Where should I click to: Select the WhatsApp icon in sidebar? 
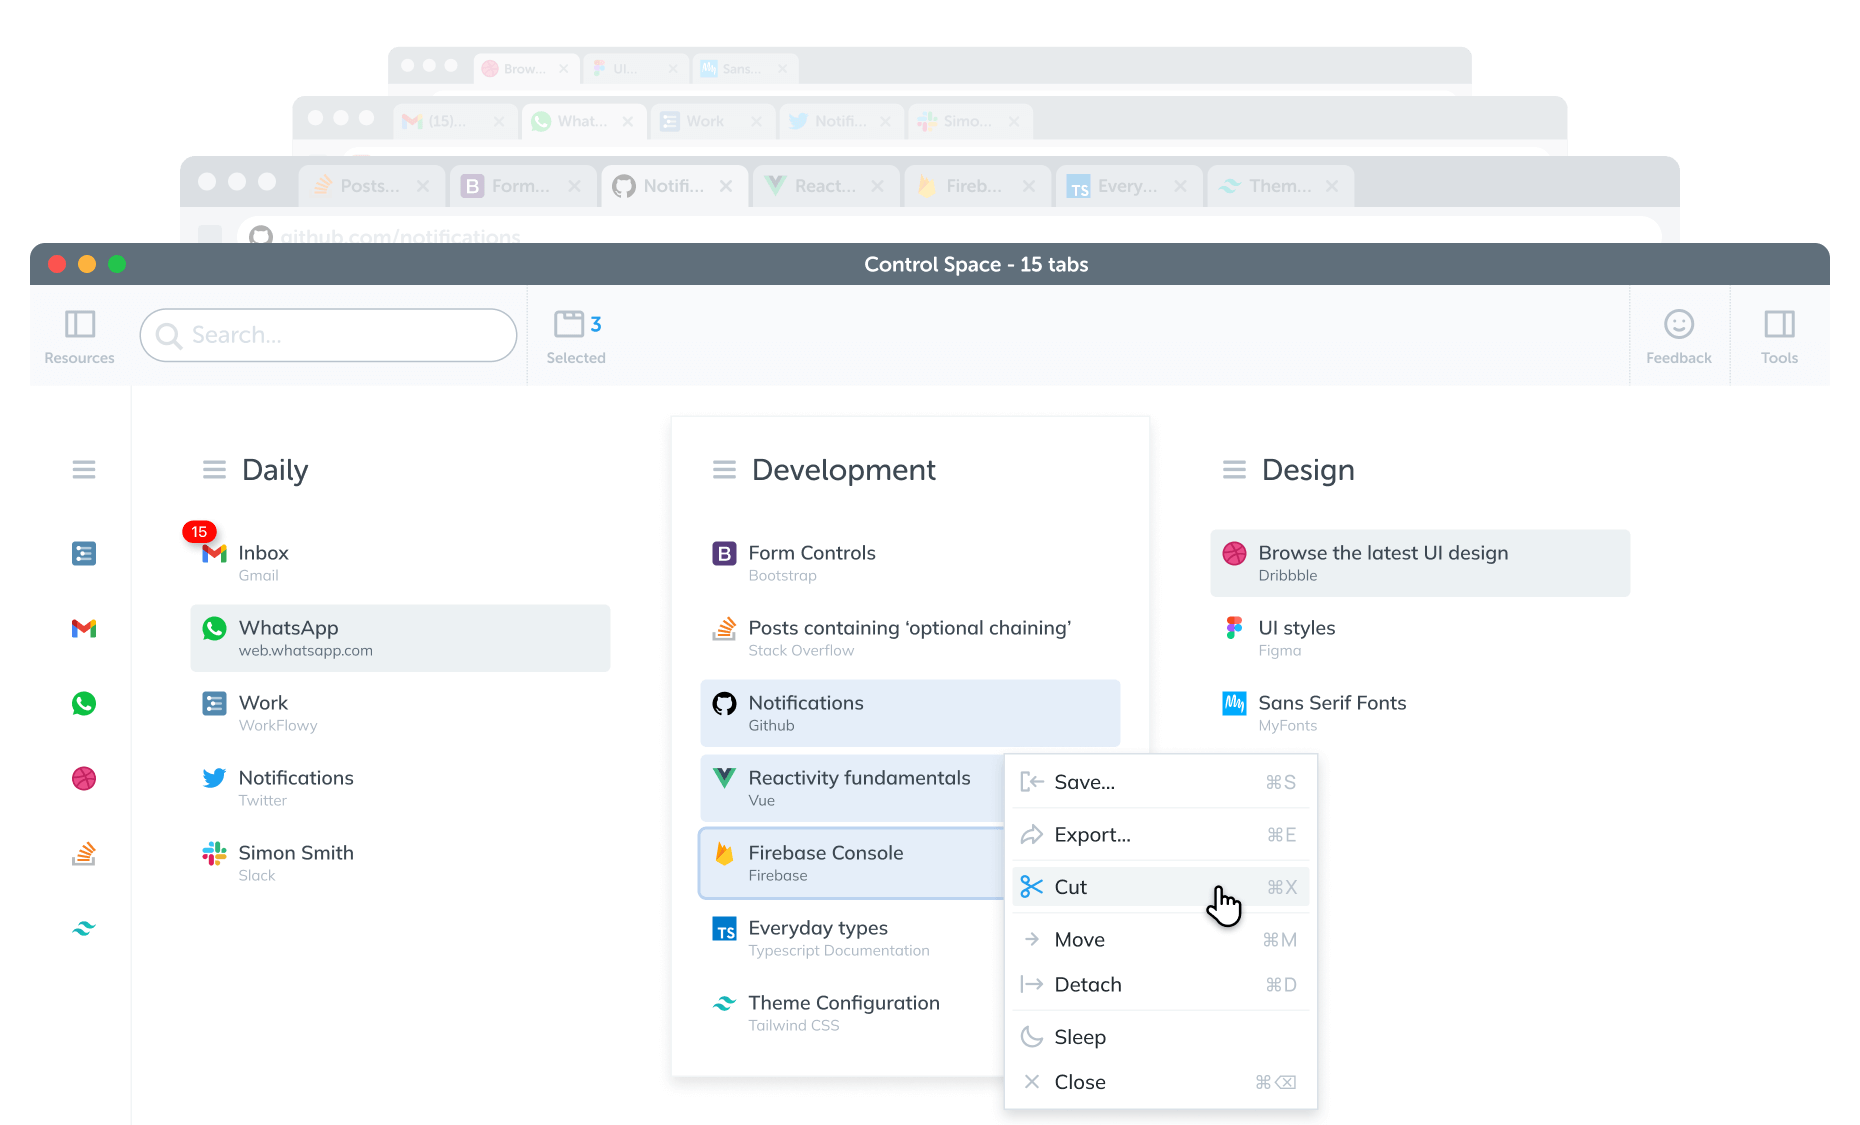84,703
